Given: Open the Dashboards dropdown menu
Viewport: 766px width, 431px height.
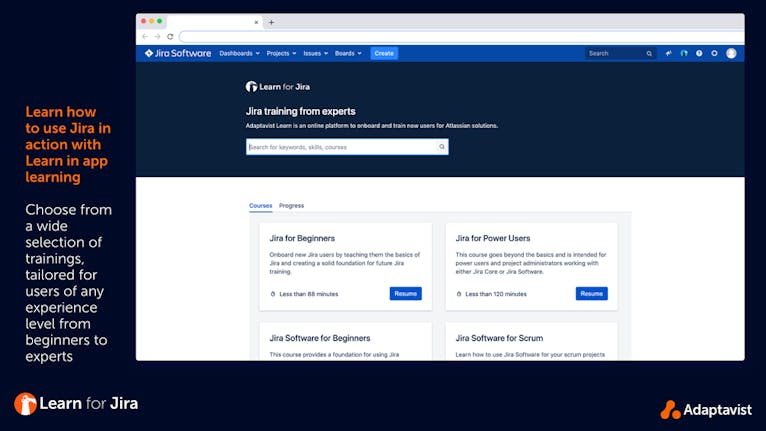Looking at the screenshot, I should (x=239, y=53).
